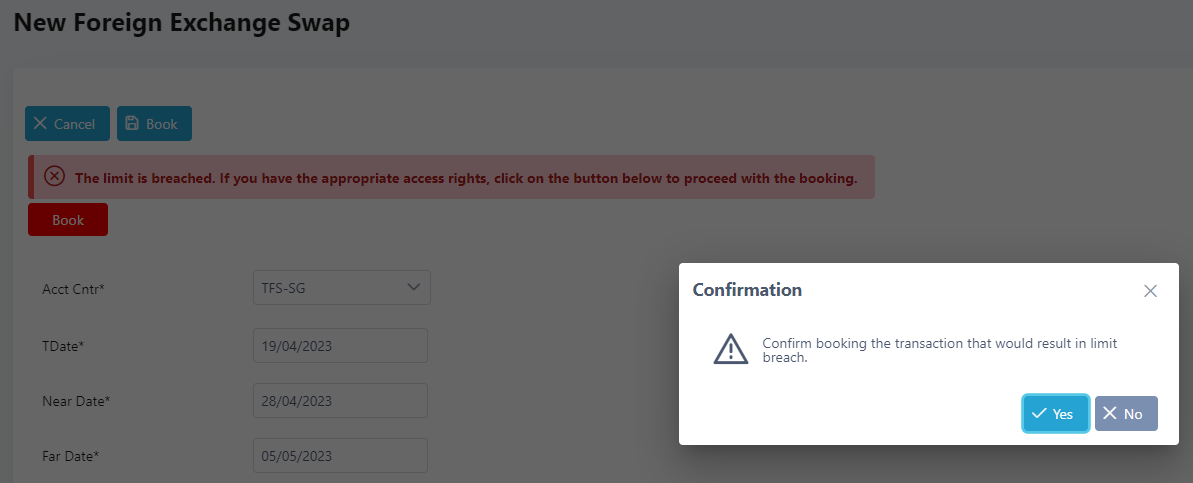Screen dimensions: 1193x483
Task: Click the warning triangle icon in the Confirmation dialog
Action: pyautogui.click(x=731, y=348)
